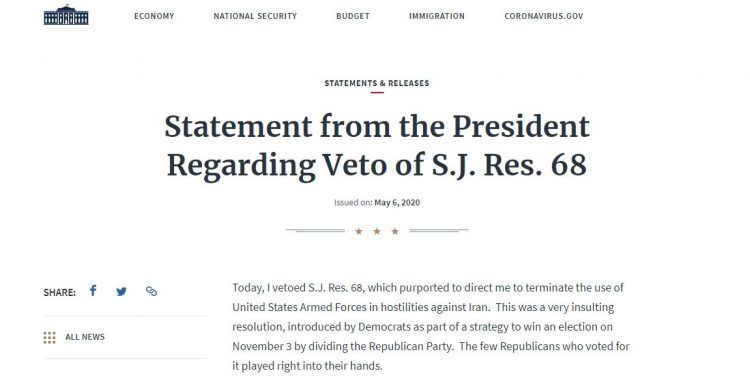Click the middle star in divider

pos(377,232)
